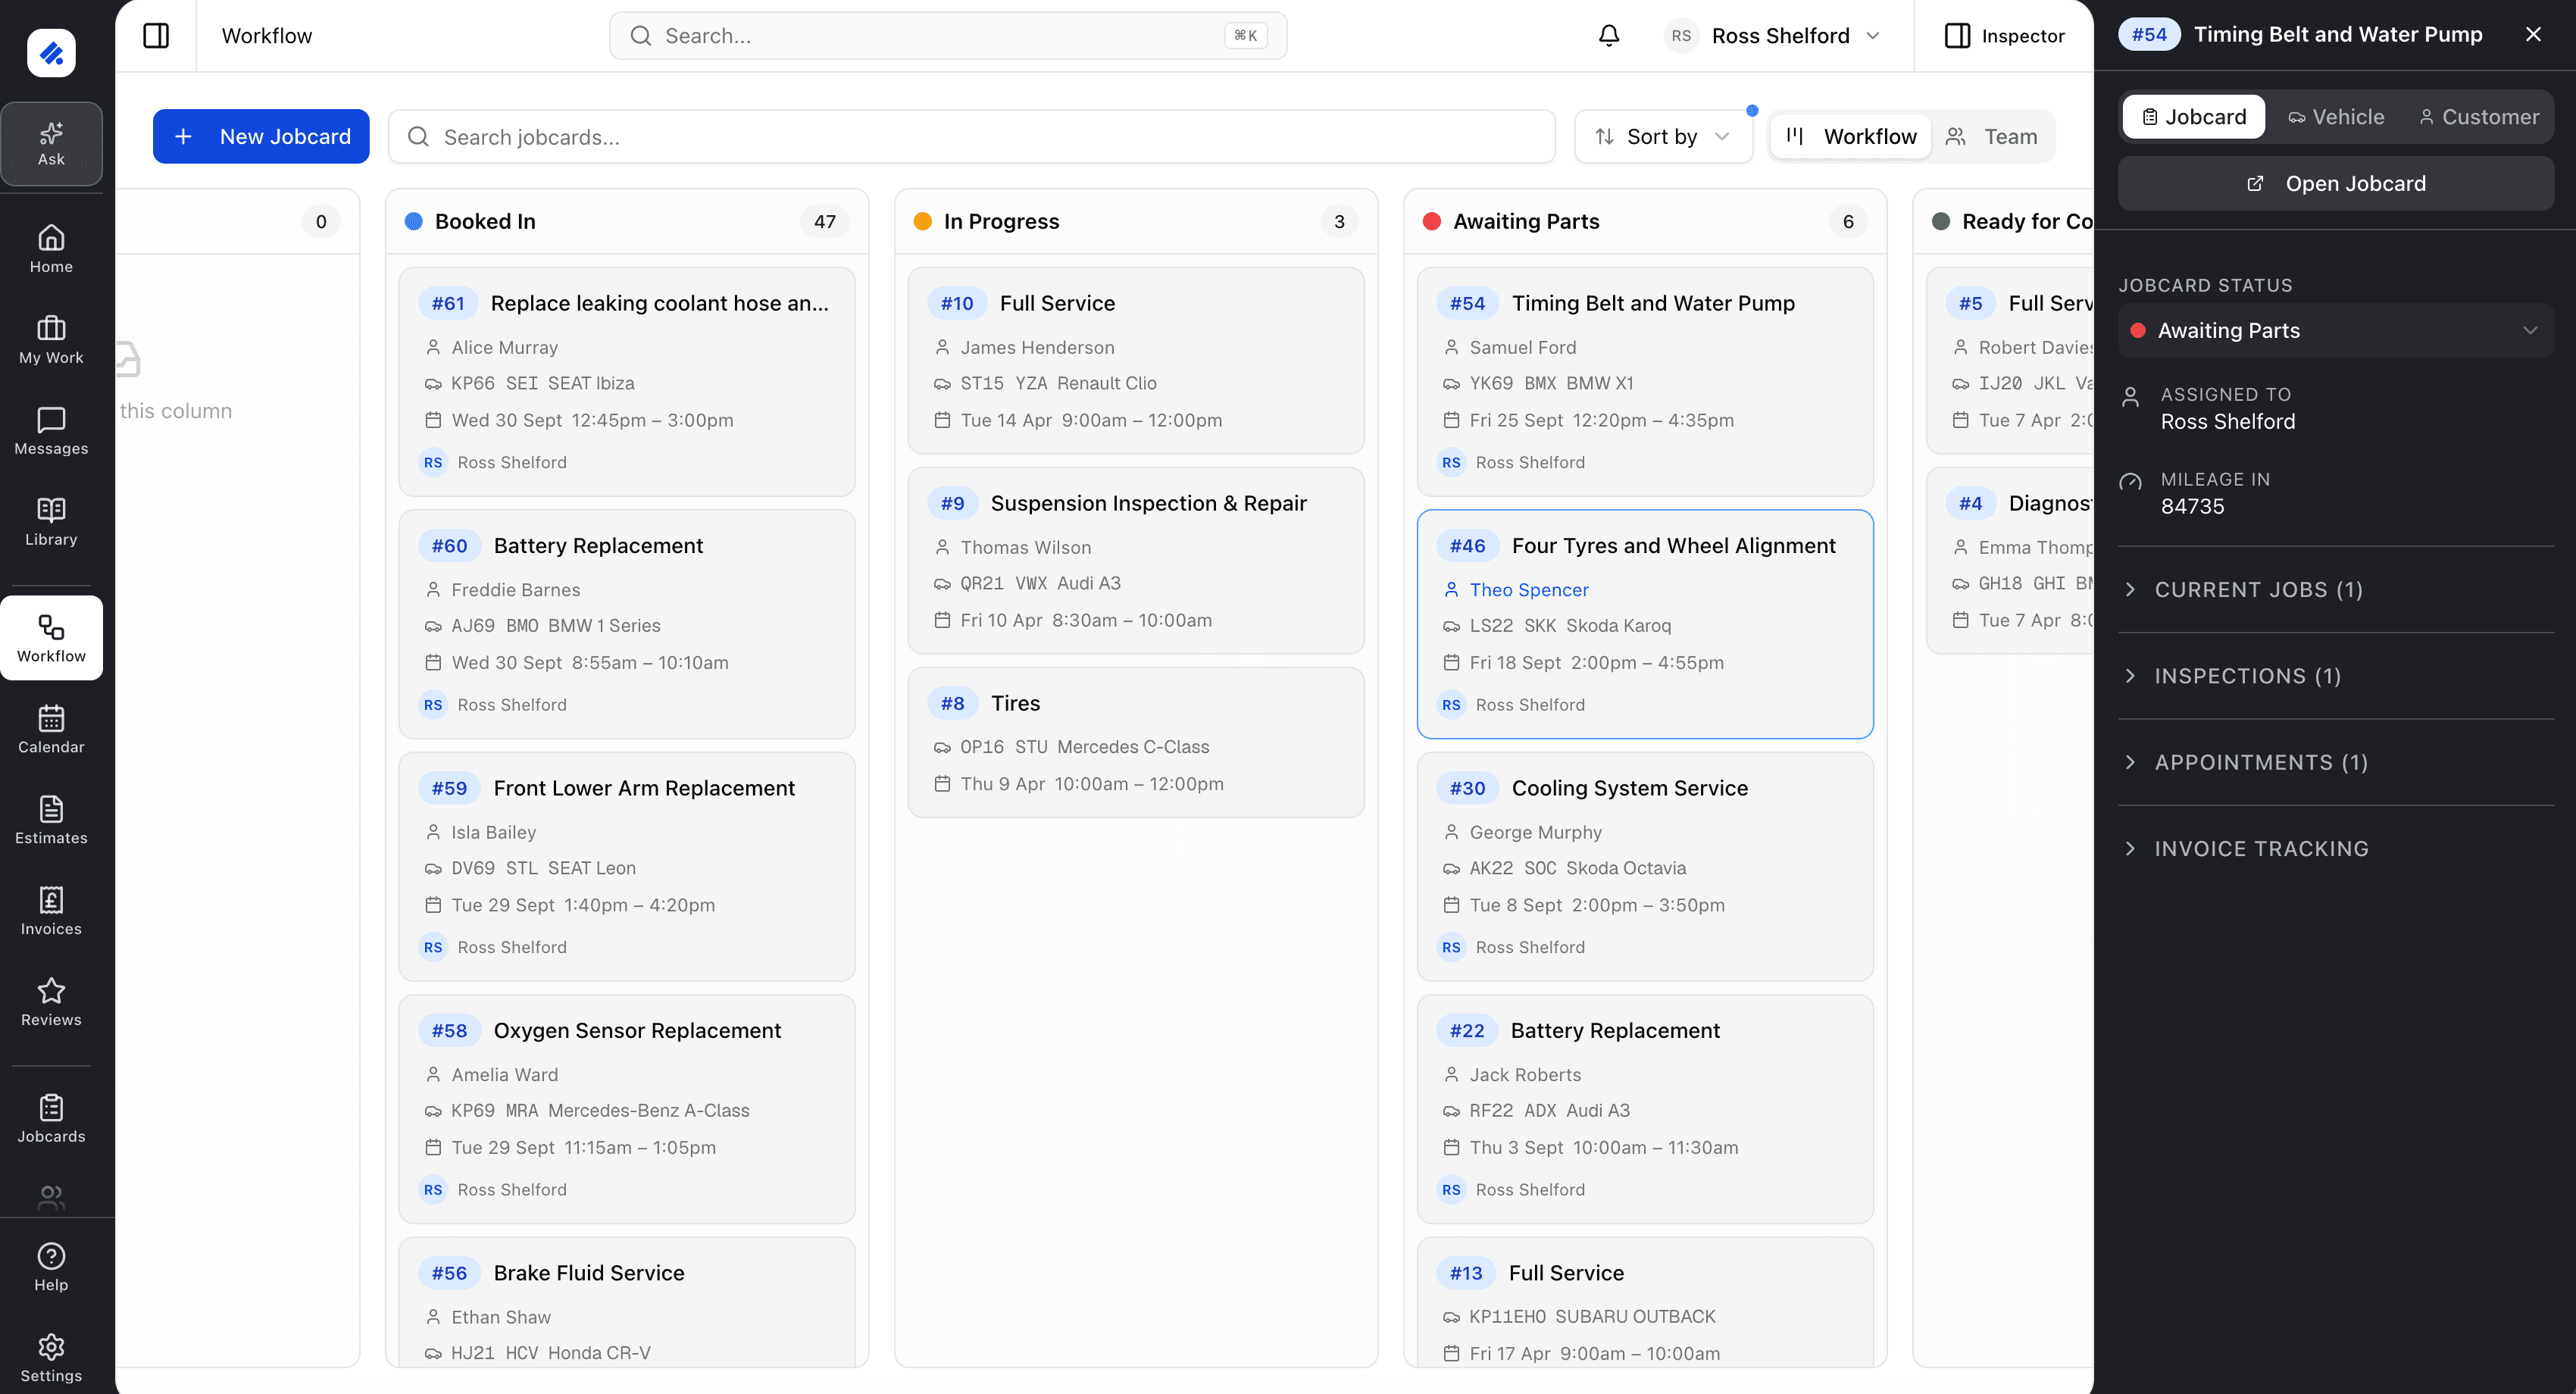Open the Reviews section
This screenshot has width=2576, height=1394.
51,1003
